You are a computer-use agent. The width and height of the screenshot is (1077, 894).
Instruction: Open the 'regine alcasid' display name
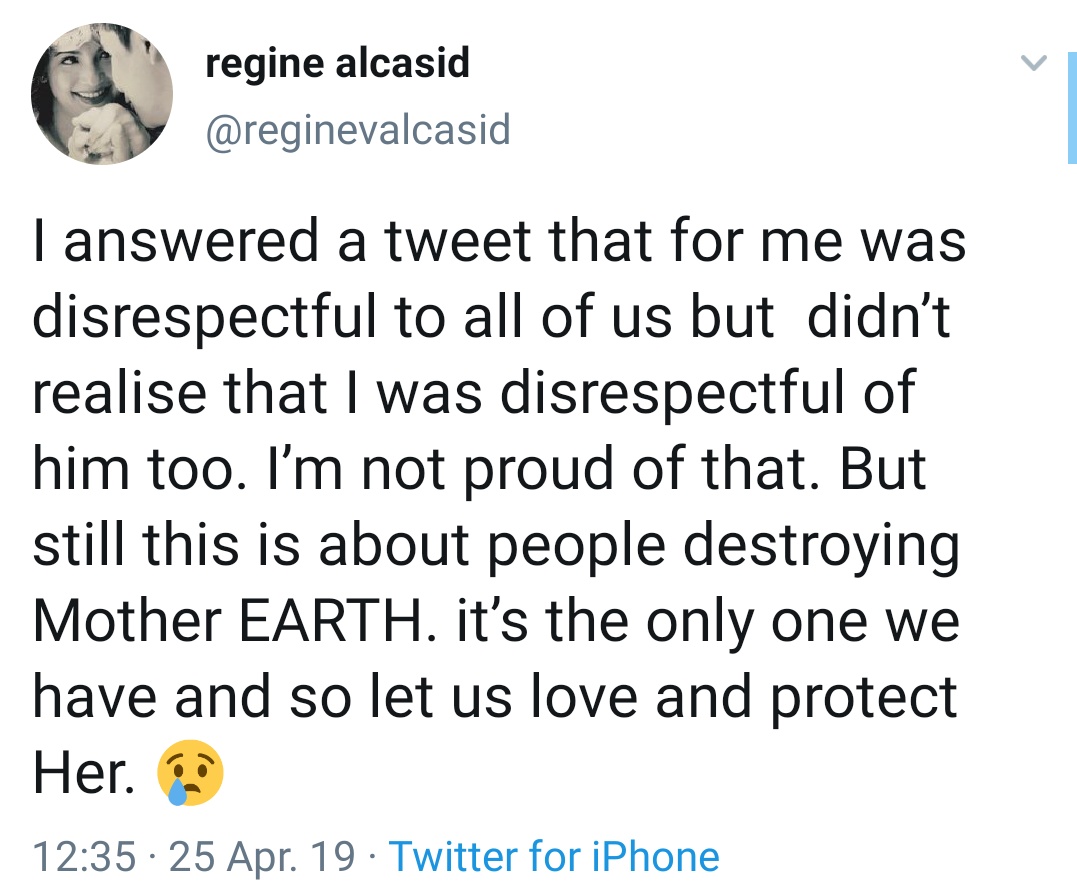point(337,64)
